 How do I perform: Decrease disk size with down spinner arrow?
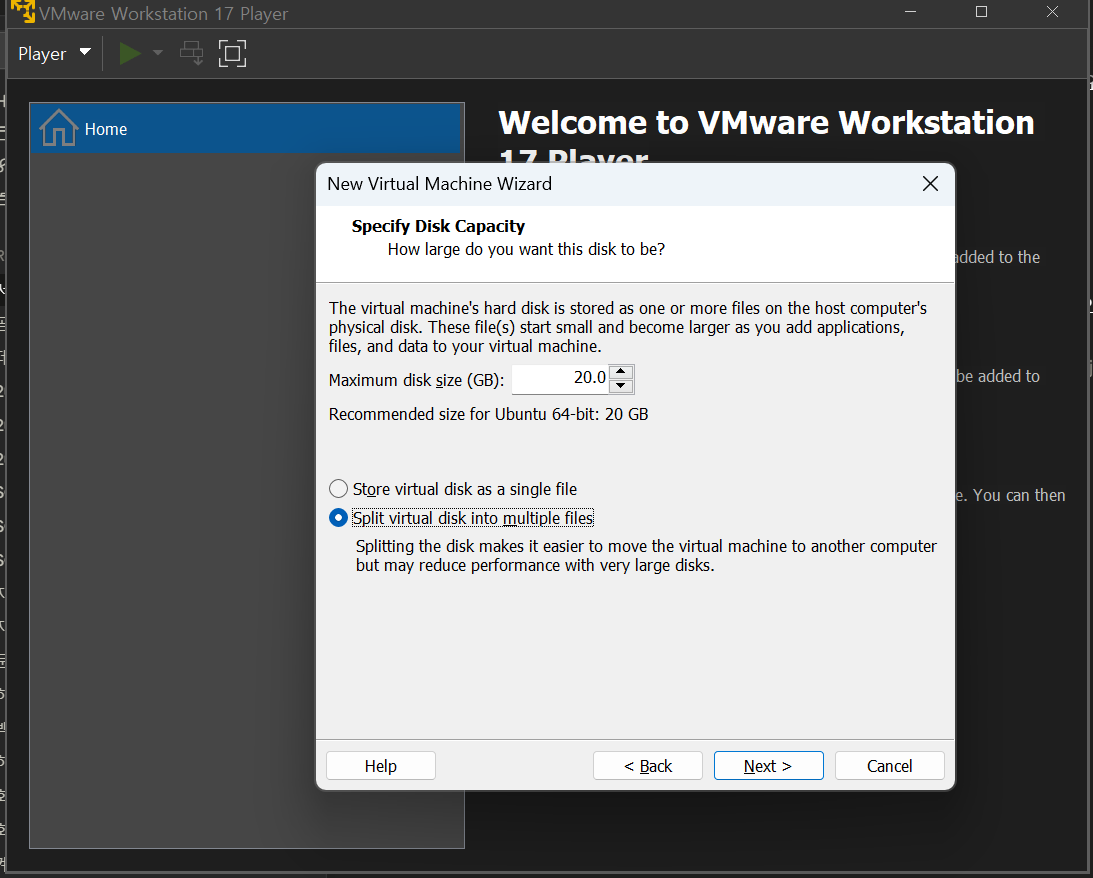point(620,387)
